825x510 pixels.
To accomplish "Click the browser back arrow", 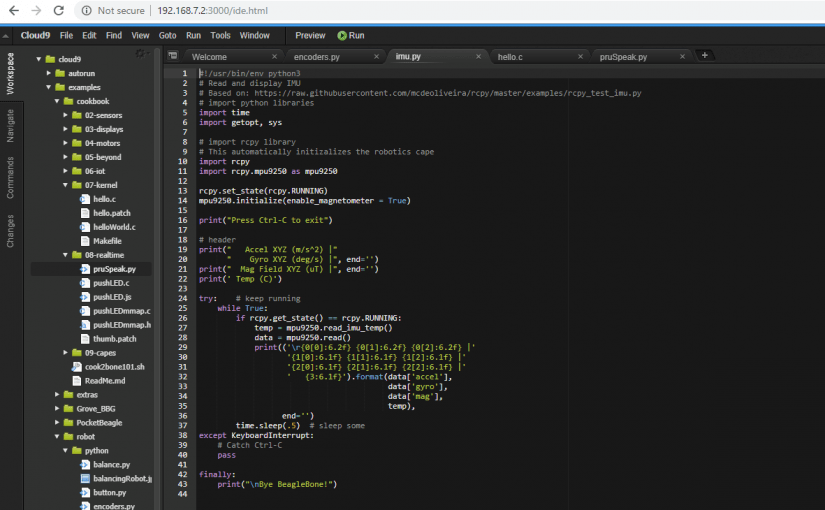I will pos(14,11).
